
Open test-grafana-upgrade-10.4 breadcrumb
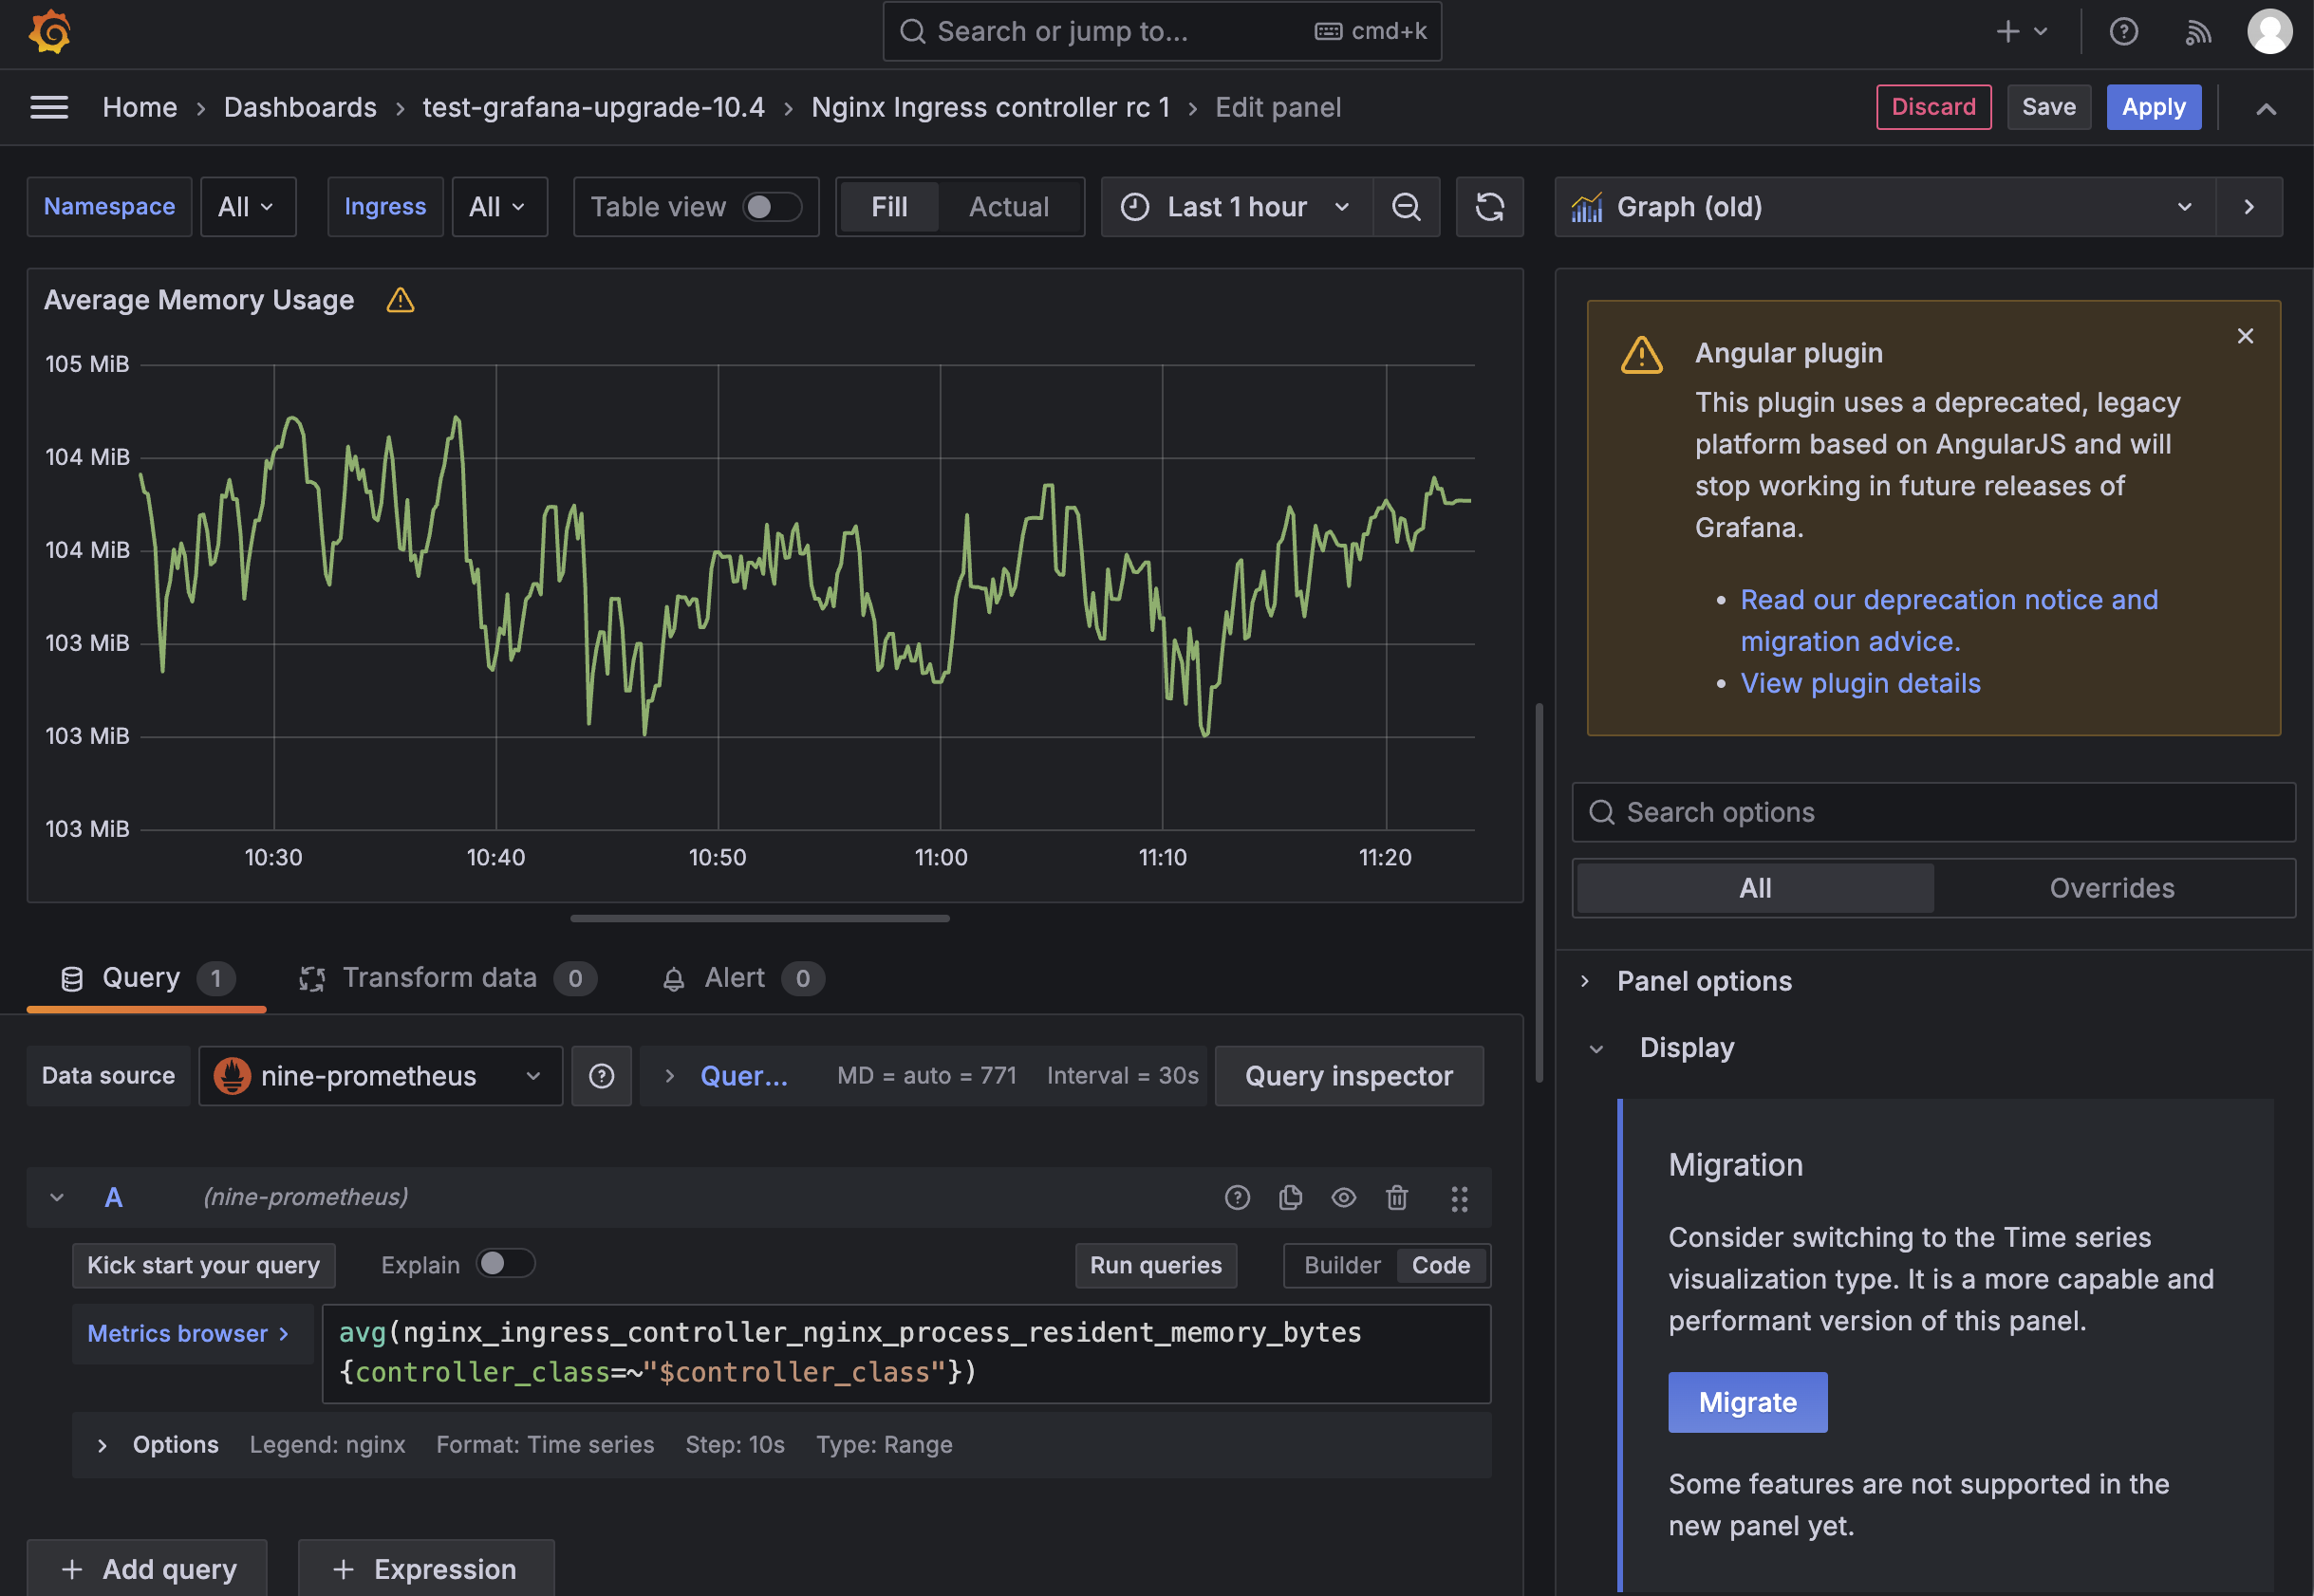[x=593, y=107]
